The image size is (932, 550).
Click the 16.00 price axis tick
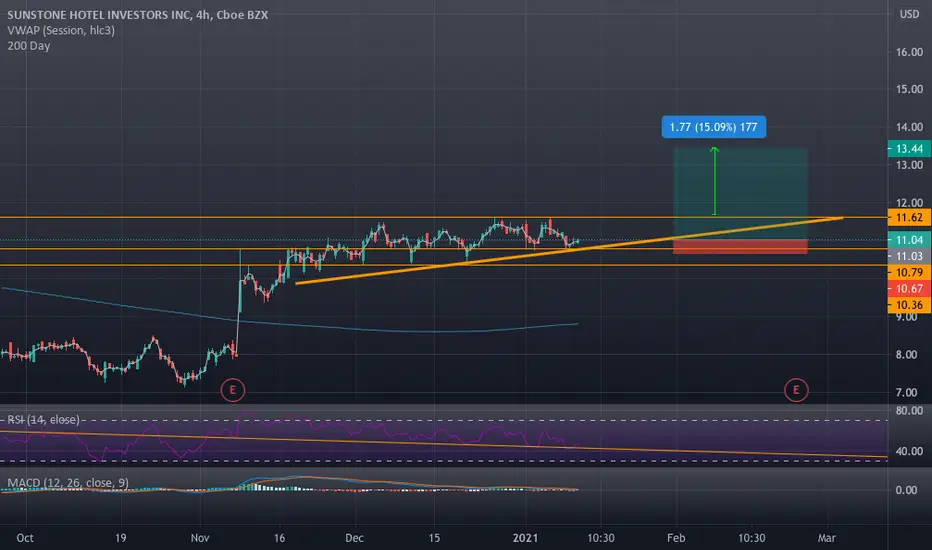909,52
